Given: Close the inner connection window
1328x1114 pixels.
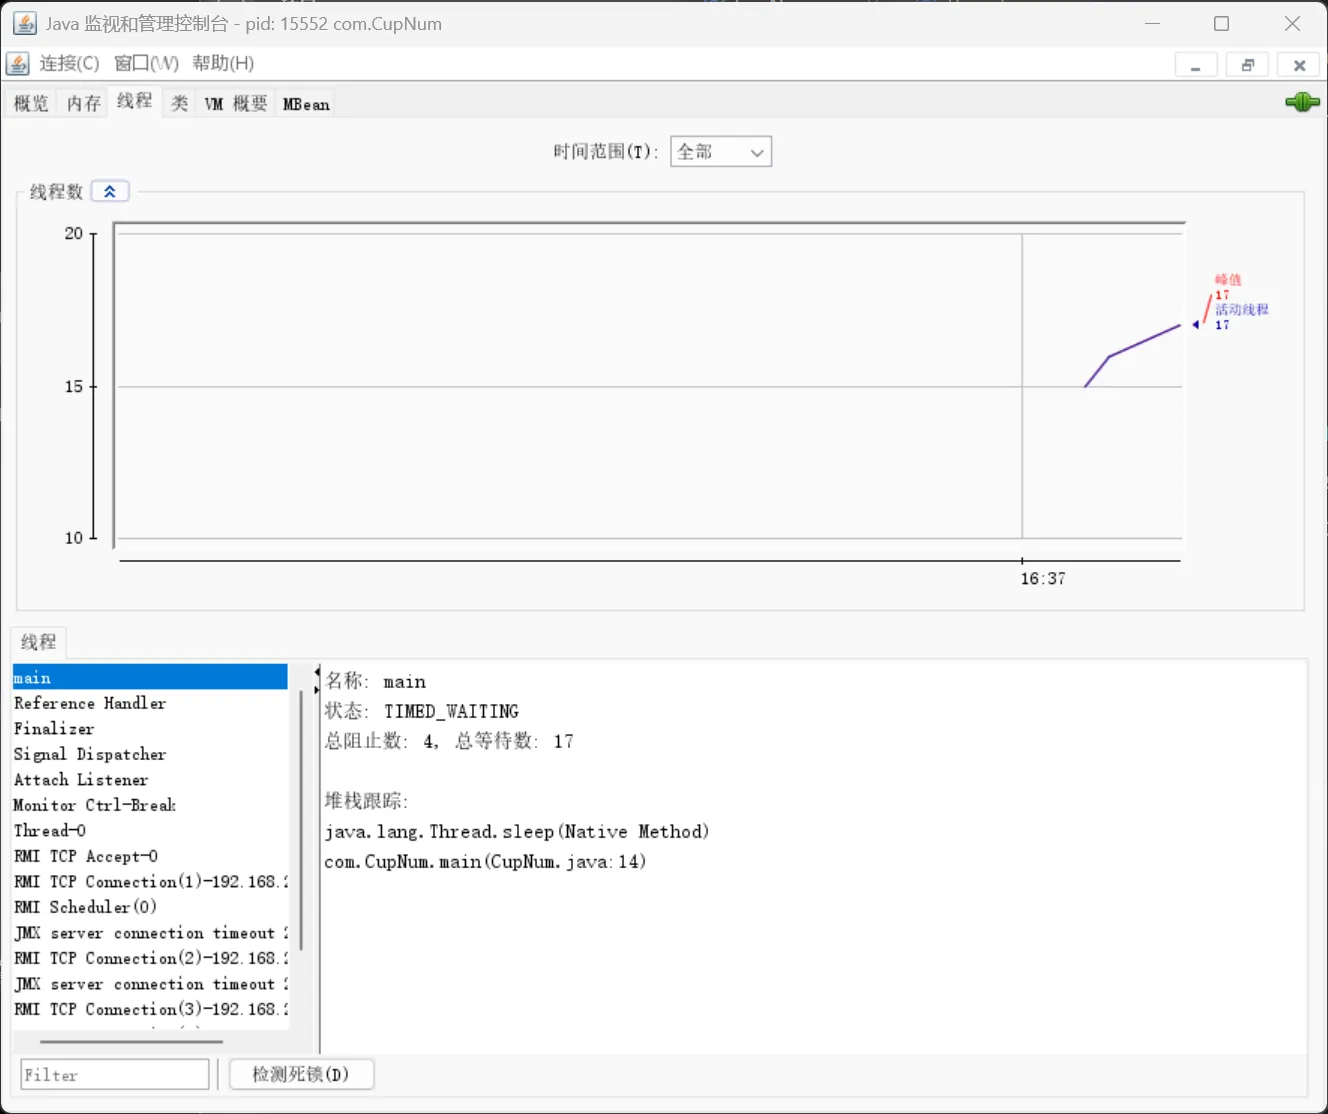Looking at the screenshot, I should click(1299, 65).
